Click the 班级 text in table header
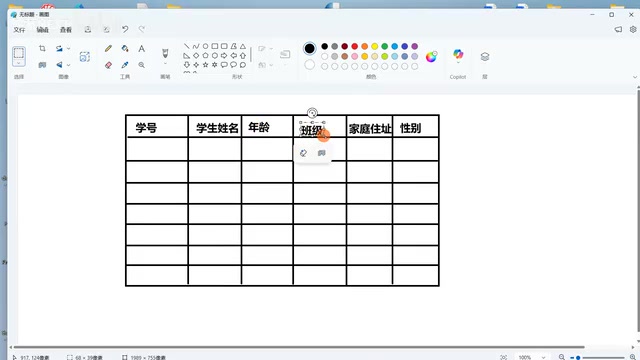The image size is (640, 360). [x=312, y=131]
